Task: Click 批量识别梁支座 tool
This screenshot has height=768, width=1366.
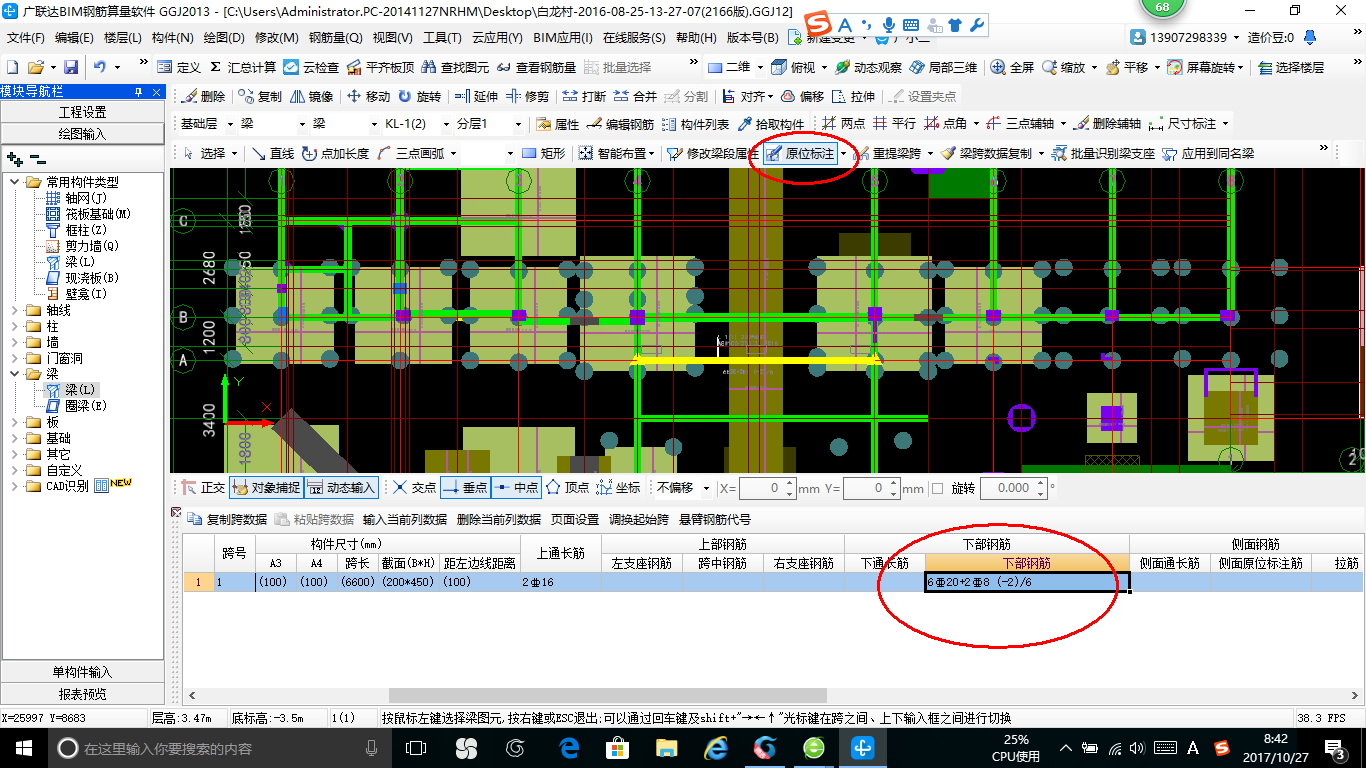Action: point(1102,153)
